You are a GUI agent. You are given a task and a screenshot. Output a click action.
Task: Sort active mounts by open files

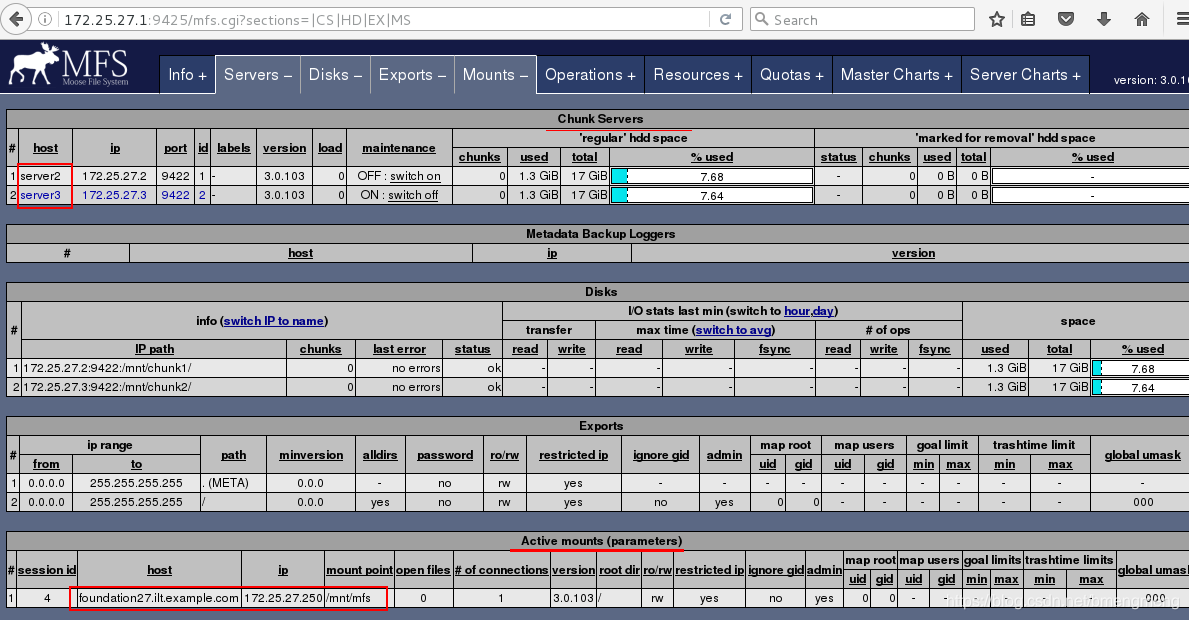click(423, 570)
